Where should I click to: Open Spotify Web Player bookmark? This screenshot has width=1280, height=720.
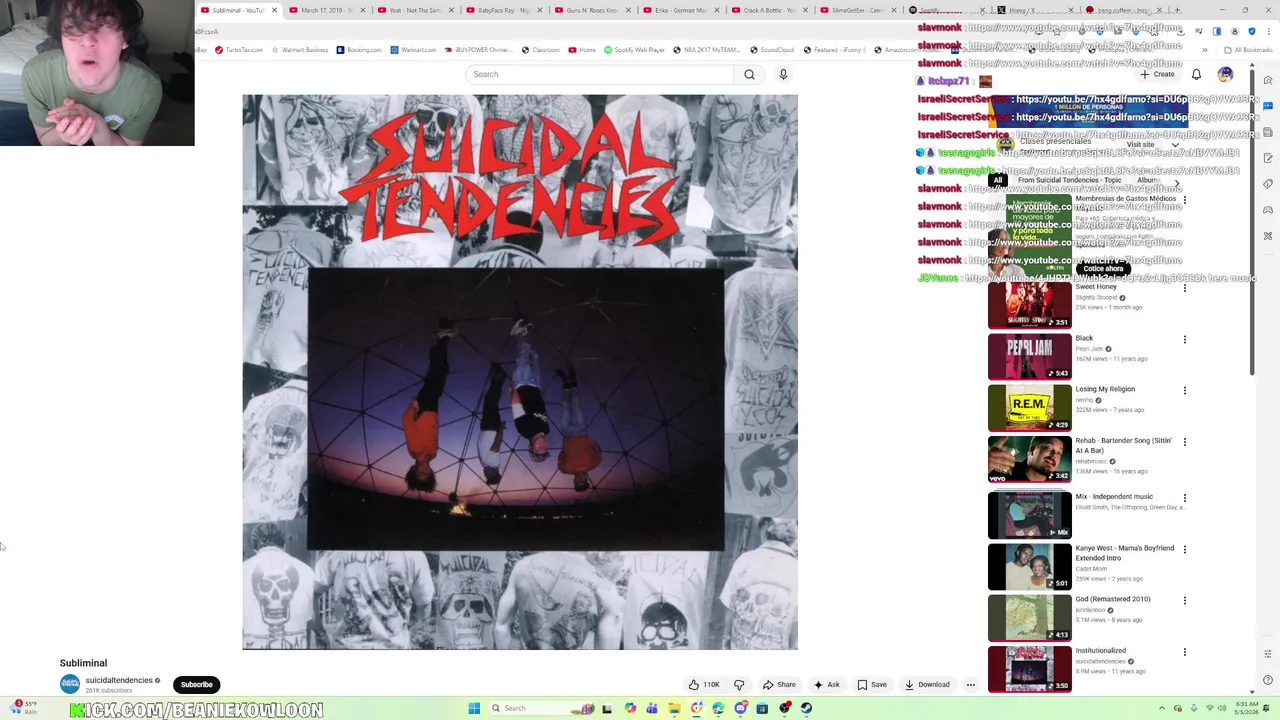pyautogui.click(x=635, y=50)
